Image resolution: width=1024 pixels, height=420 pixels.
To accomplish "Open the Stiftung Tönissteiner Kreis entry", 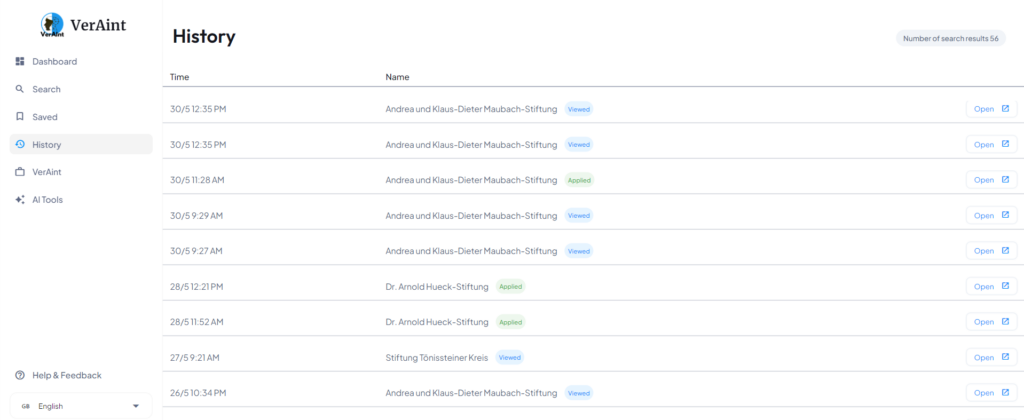I will [x=991, y=357].
